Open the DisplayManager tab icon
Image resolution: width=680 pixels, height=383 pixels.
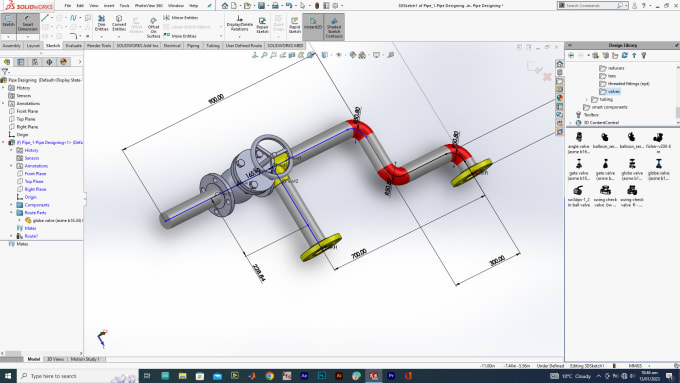[64, 62]
